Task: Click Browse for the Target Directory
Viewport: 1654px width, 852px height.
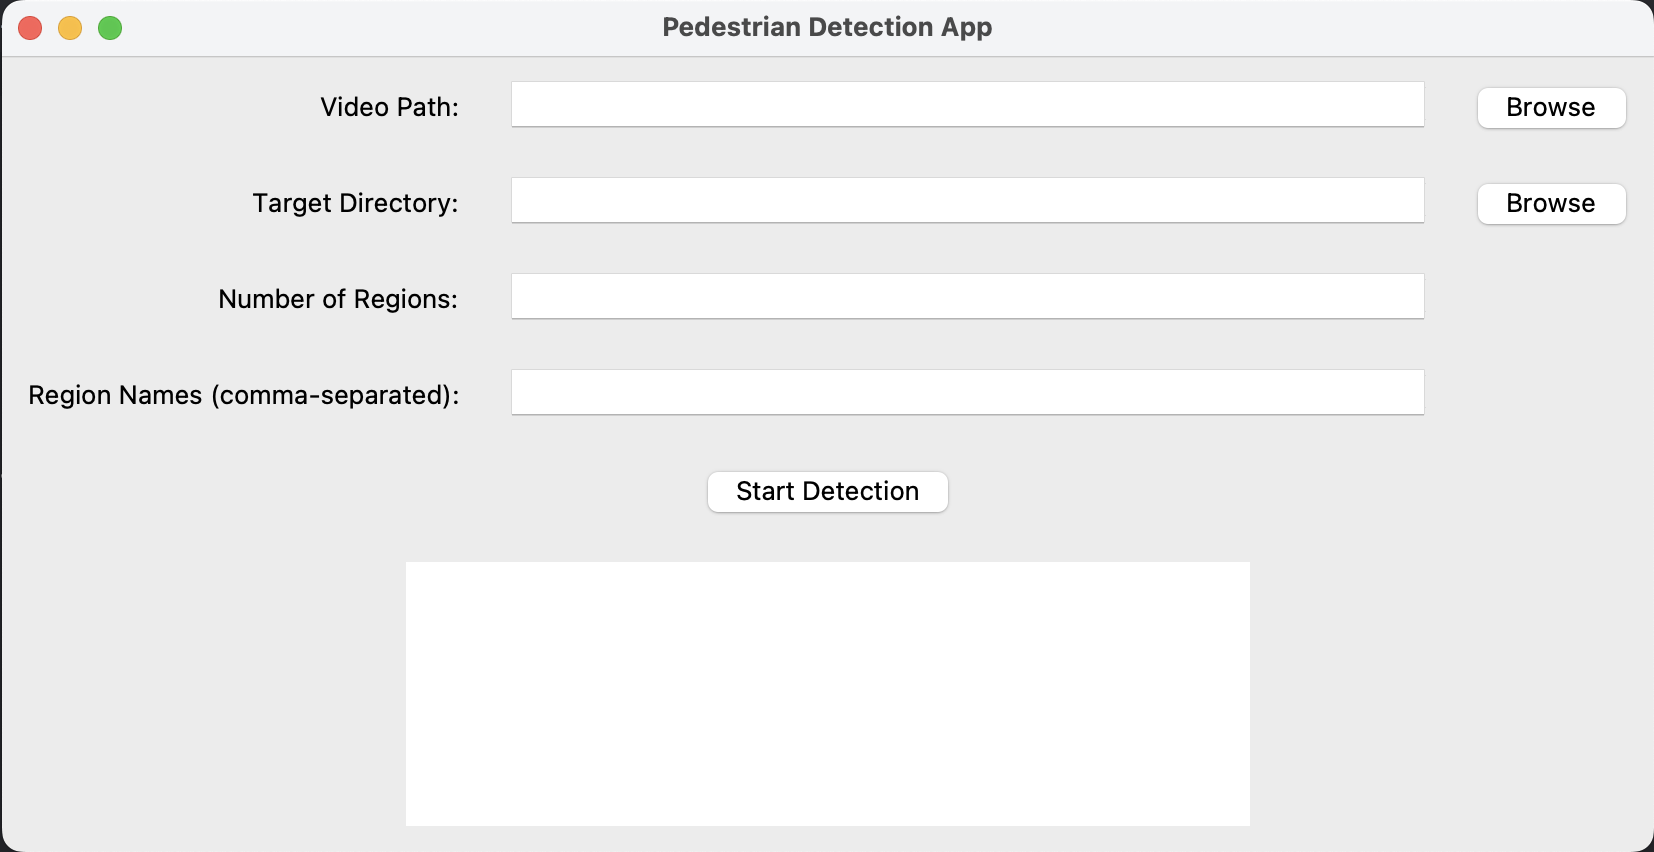Action: coord(1551,204)
